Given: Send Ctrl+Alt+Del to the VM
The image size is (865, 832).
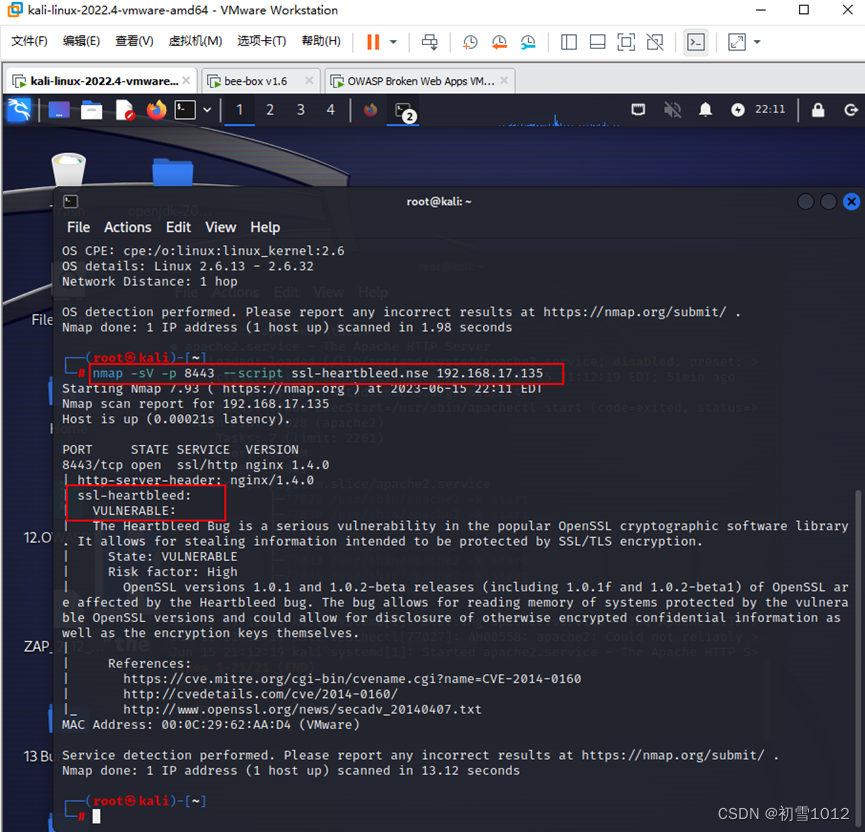Looking at the screenshot, I should coord(430,42).
